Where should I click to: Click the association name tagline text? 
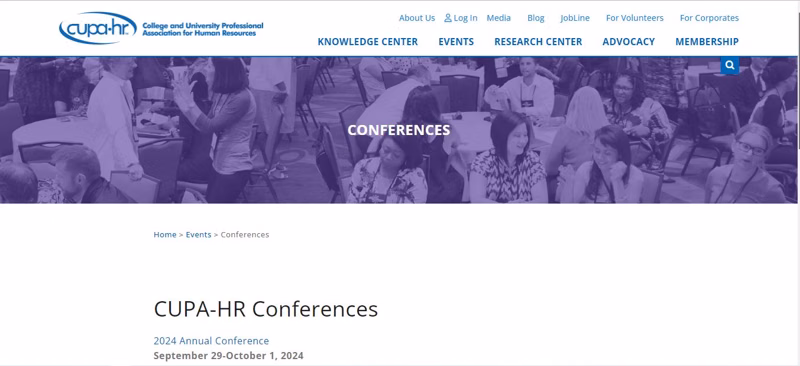203,29
